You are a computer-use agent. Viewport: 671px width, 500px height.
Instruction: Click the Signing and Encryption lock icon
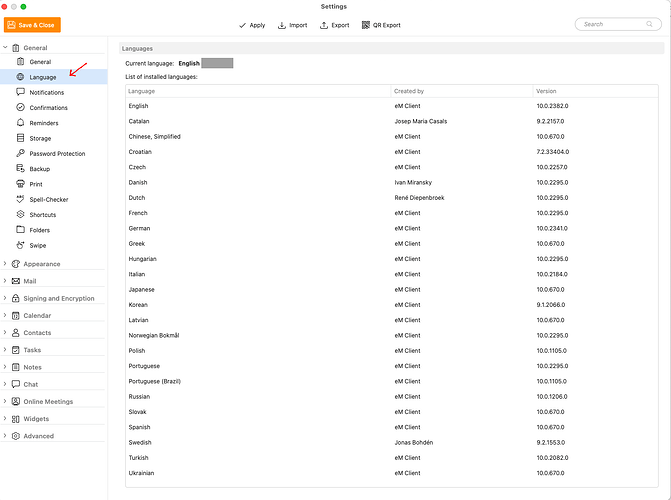point(16,298)
